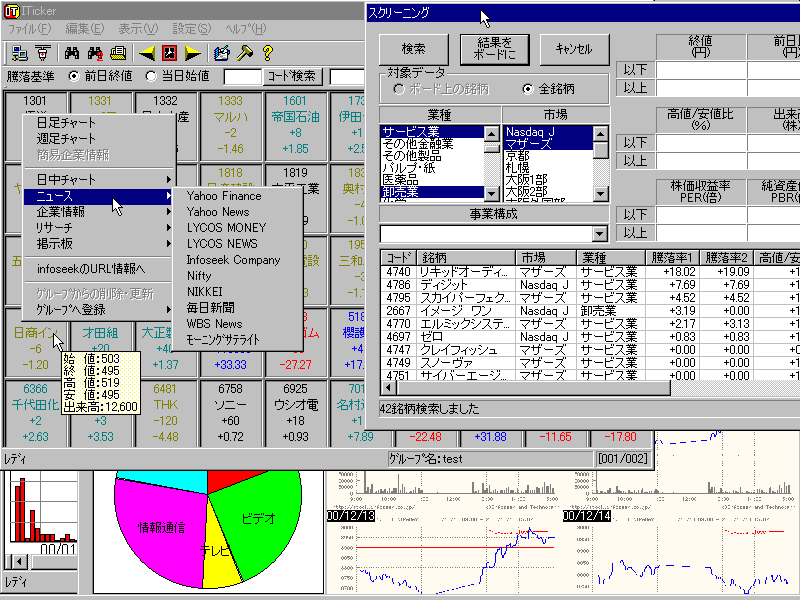Click the 市場 list scroll-up arrow

(601, 134)
